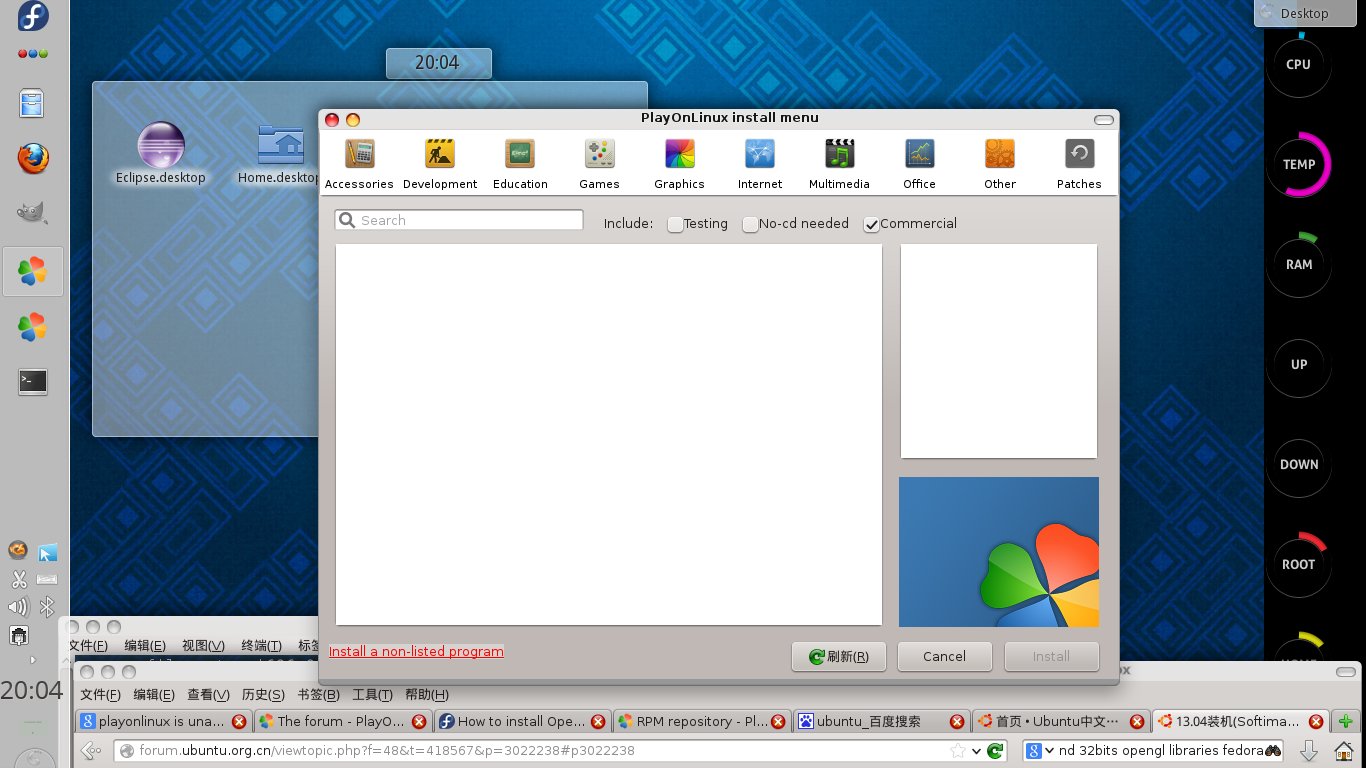
Task: Reload the page with green refresh icon
Action: [995, 751]
